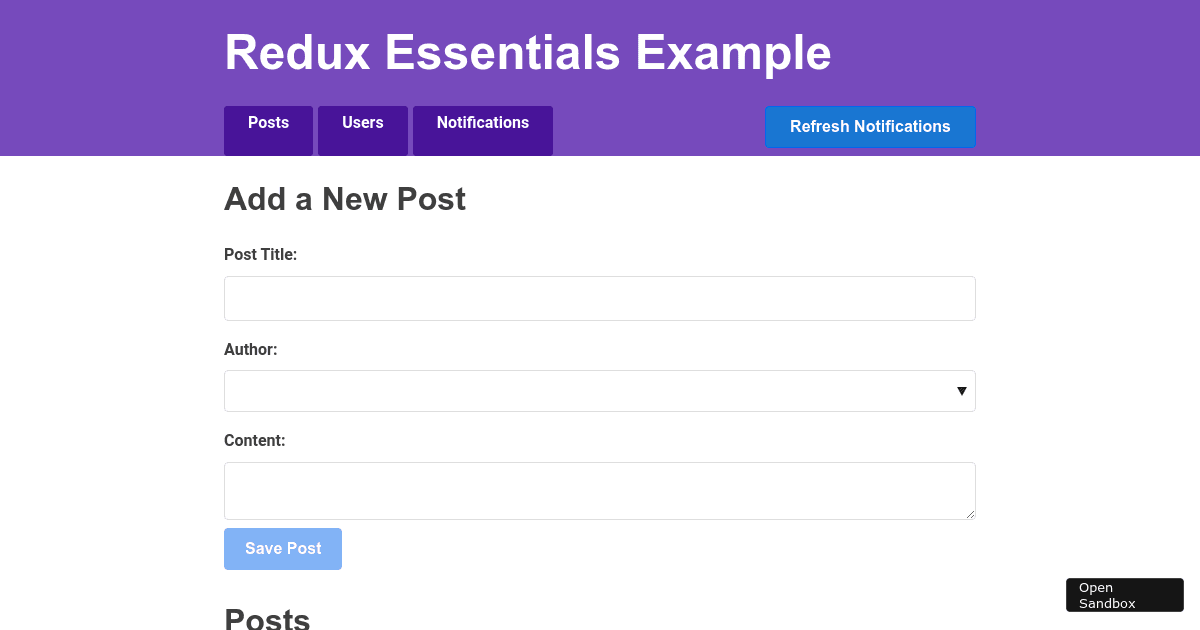Click the textarea resize handle
The width and height of the screenshot is (1200, 630).
[971, 516]
